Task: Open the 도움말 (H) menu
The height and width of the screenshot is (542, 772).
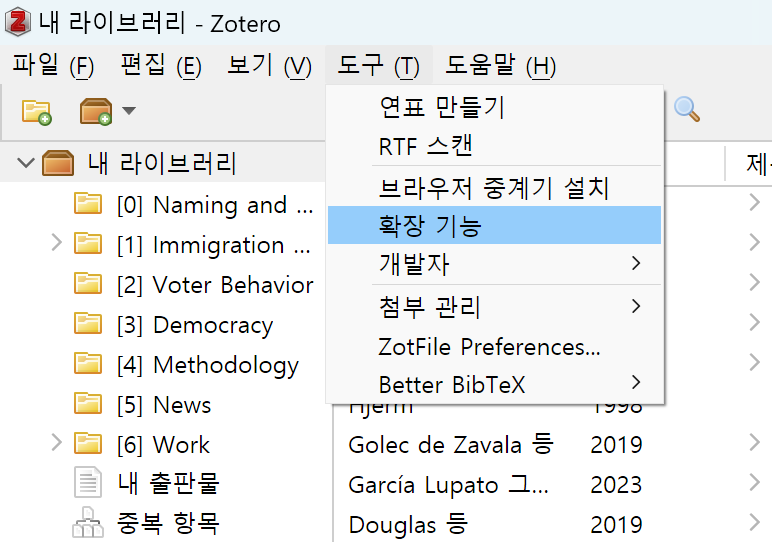Action: pyautogui.click(x=500, y=65)
